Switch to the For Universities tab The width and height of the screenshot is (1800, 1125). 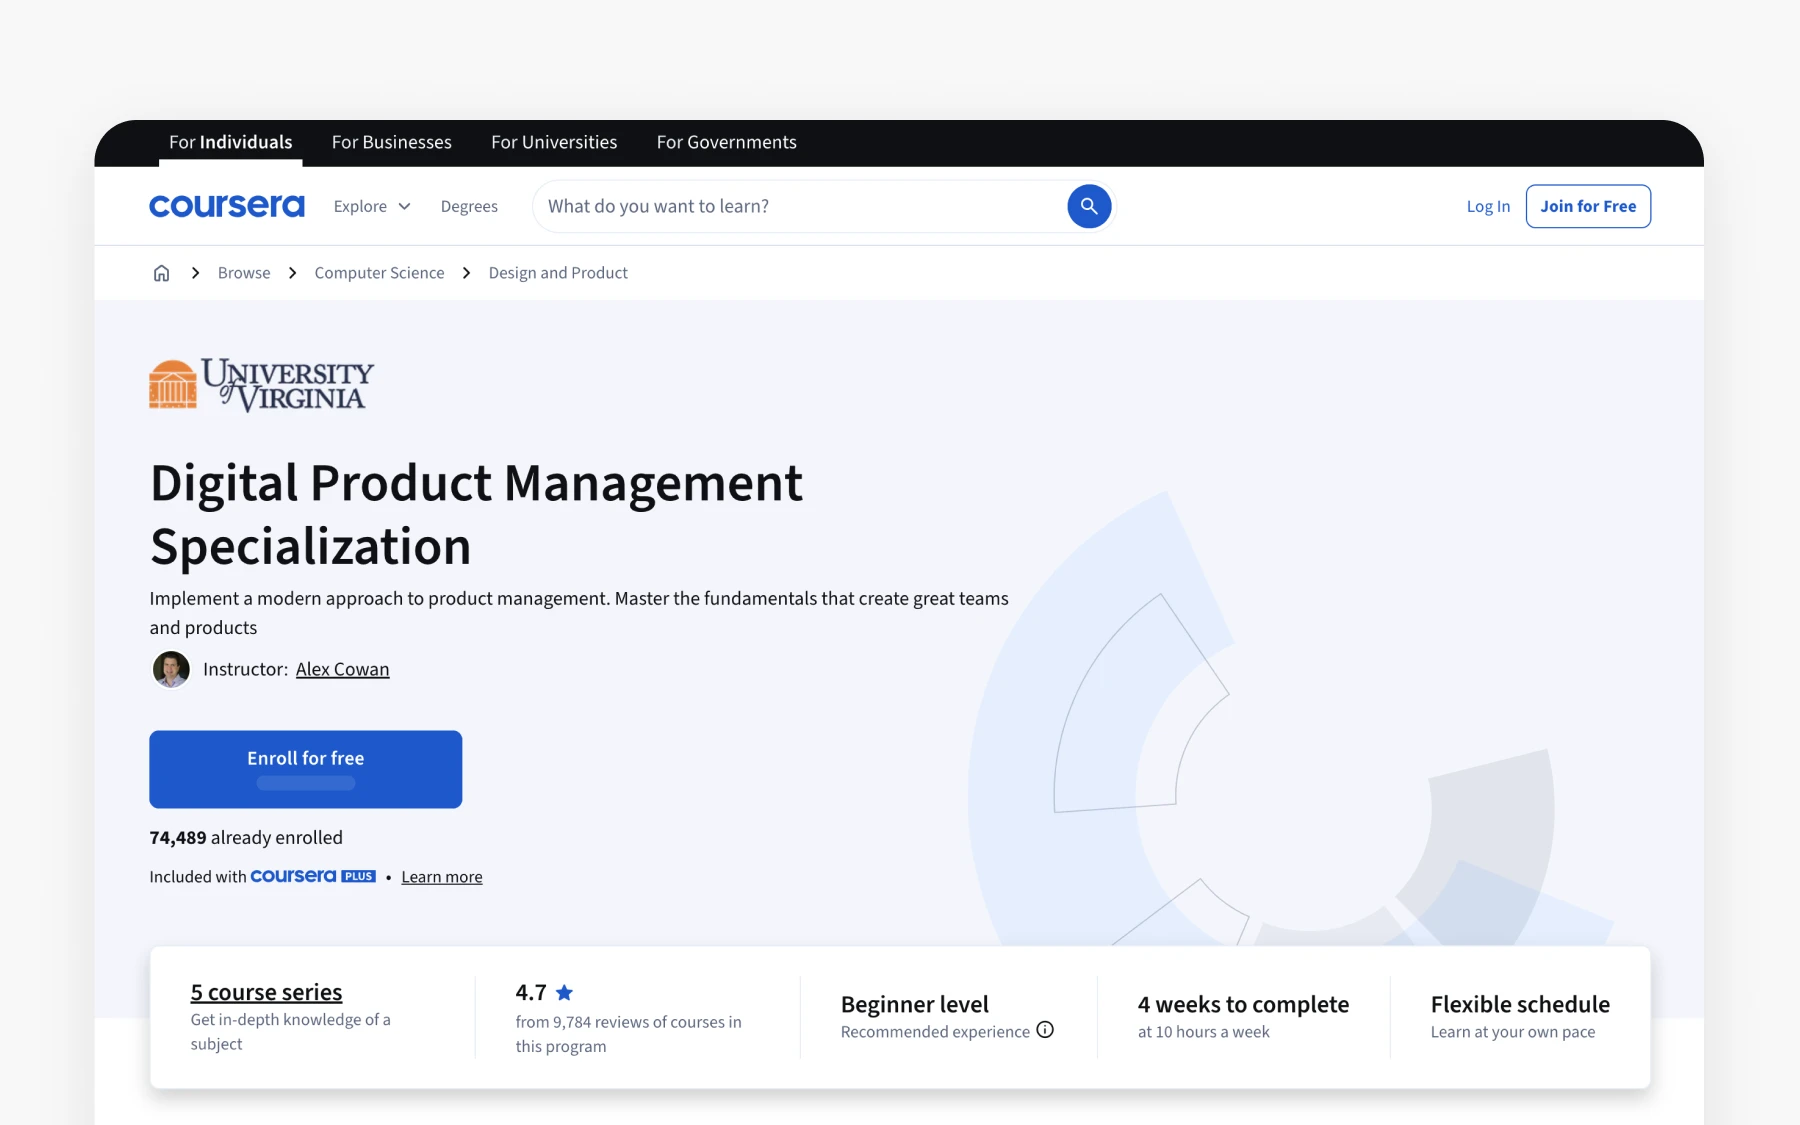(x=554, y=142)
